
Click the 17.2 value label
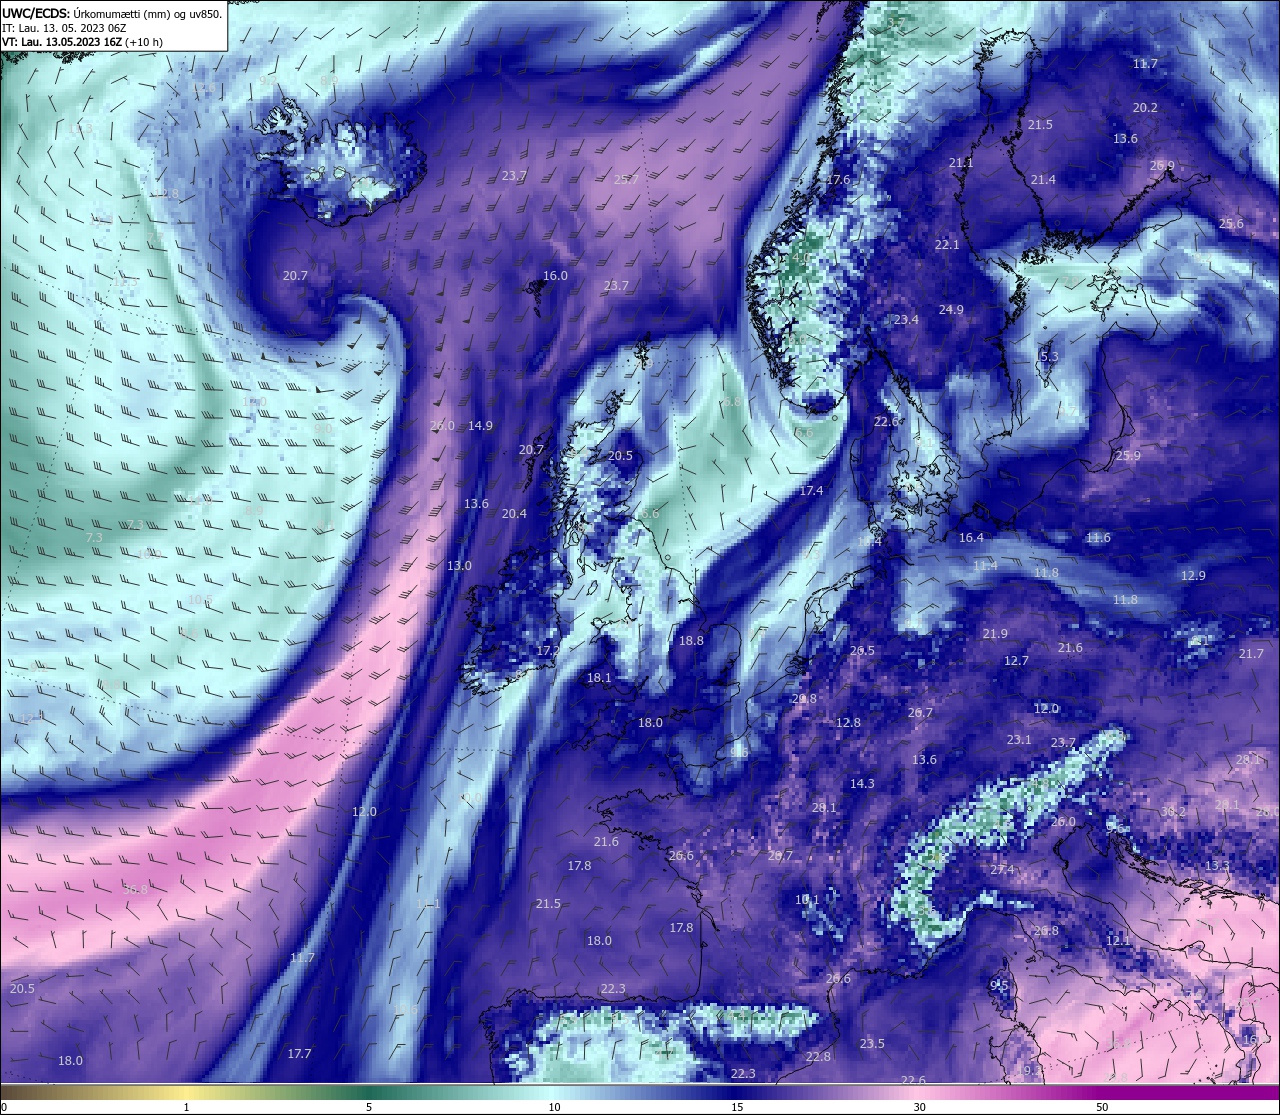pos(547,651)
